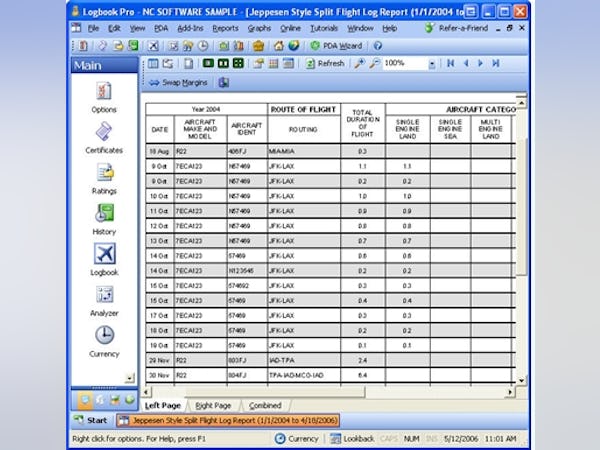This screenshot has width=600, height=450.
Task: Click the Start button
Action: [x=90, y=420]
